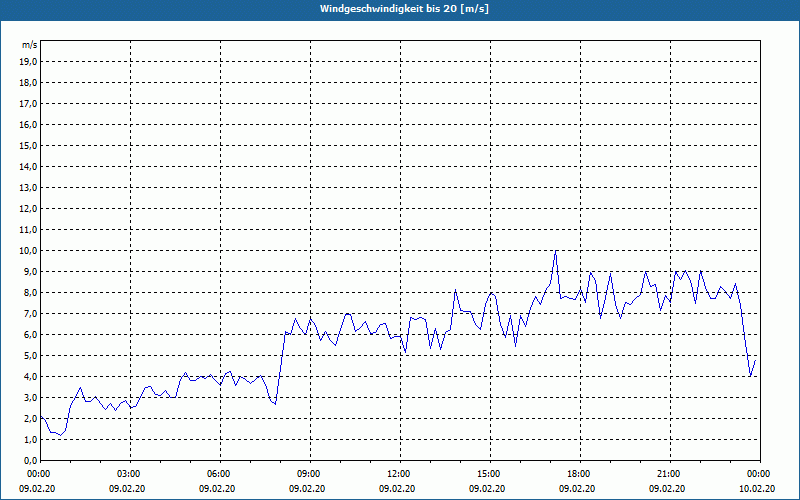Click the '18:00' time label
The height and width of the screenshot is (500, 800).
pyautogui.click(x=580, y=474)
